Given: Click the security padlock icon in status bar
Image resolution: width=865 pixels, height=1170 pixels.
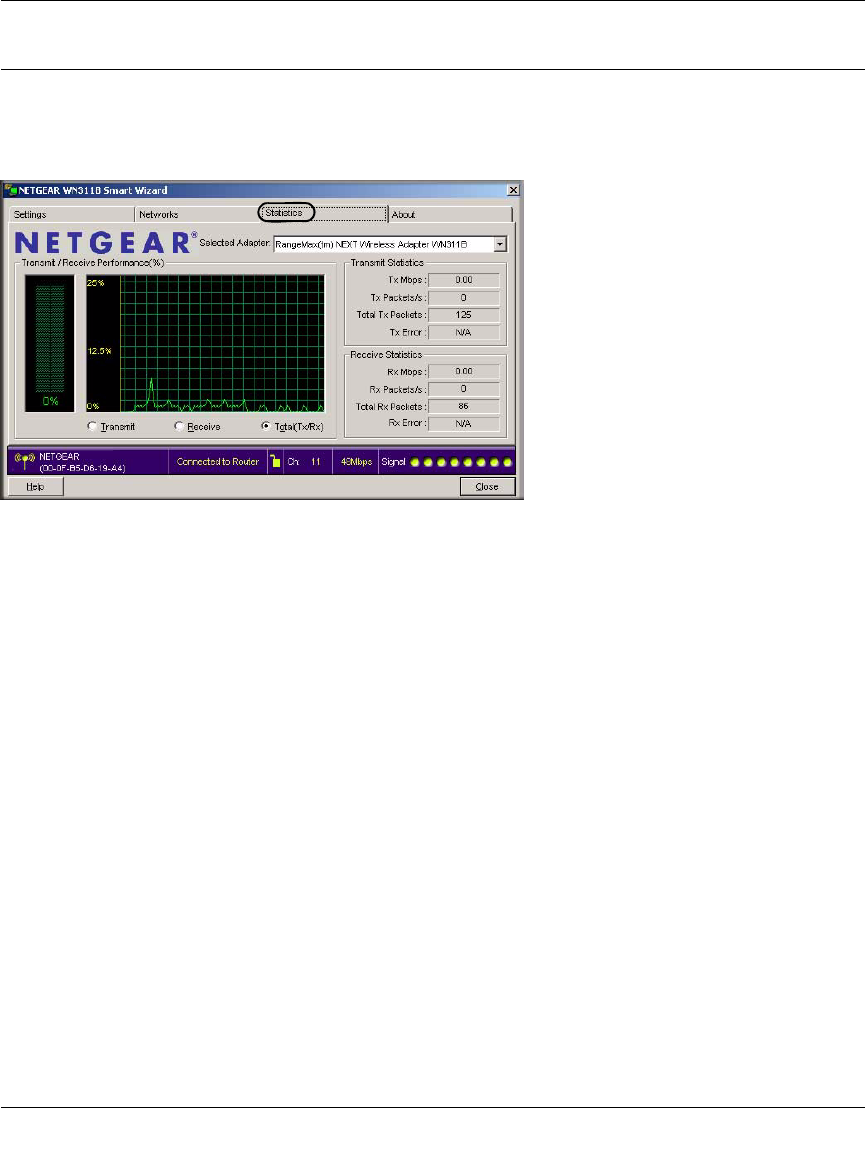Looking at the screenshot, I should [275, 461].
